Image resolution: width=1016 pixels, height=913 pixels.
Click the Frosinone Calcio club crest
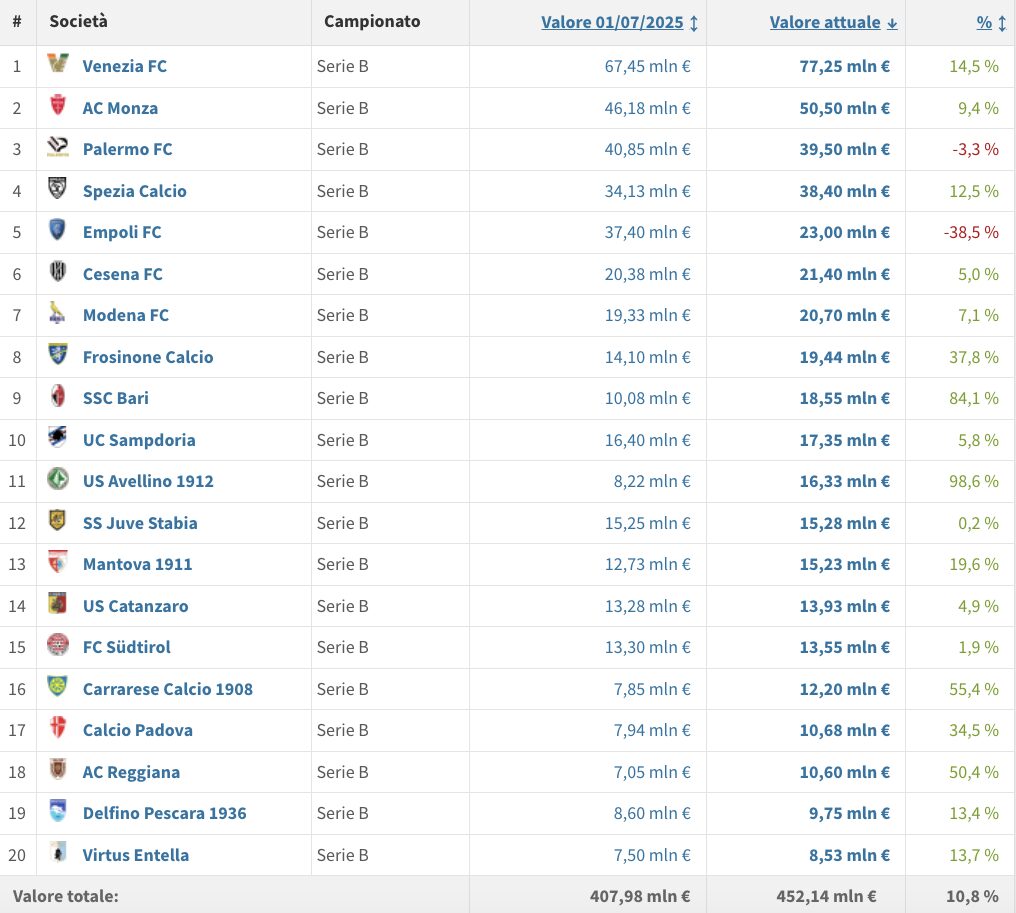pos(58,354)
